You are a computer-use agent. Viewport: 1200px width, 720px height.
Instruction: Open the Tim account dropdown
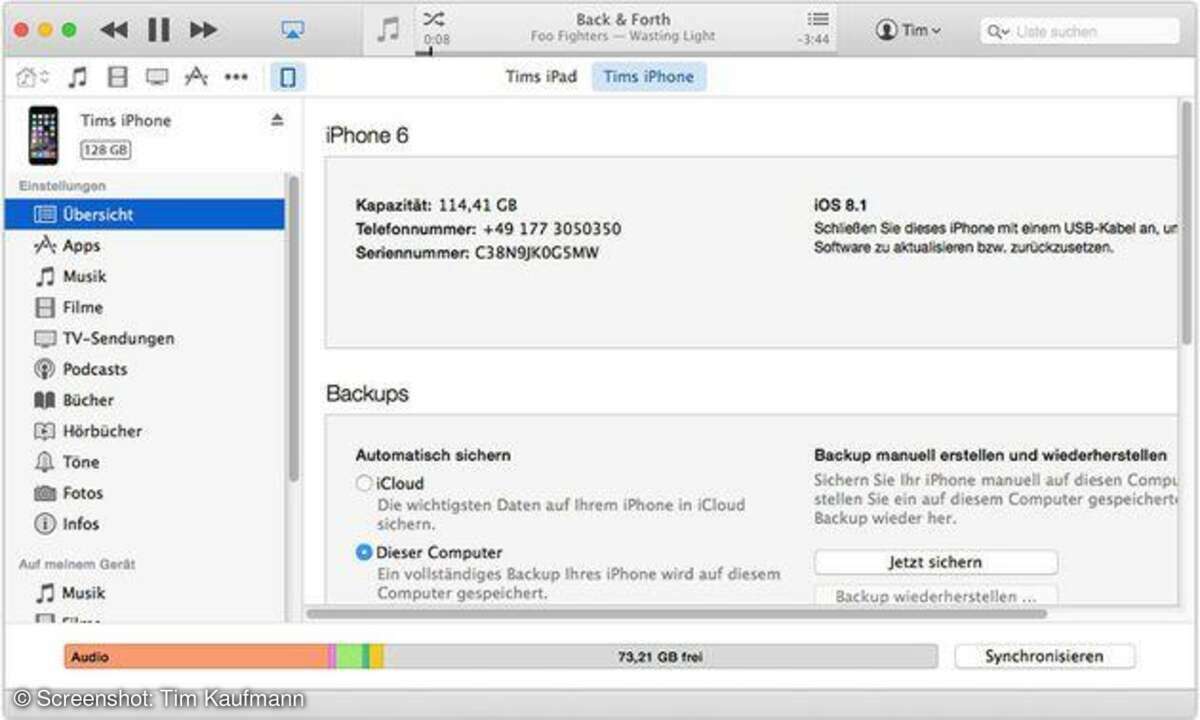pos(908,30)
